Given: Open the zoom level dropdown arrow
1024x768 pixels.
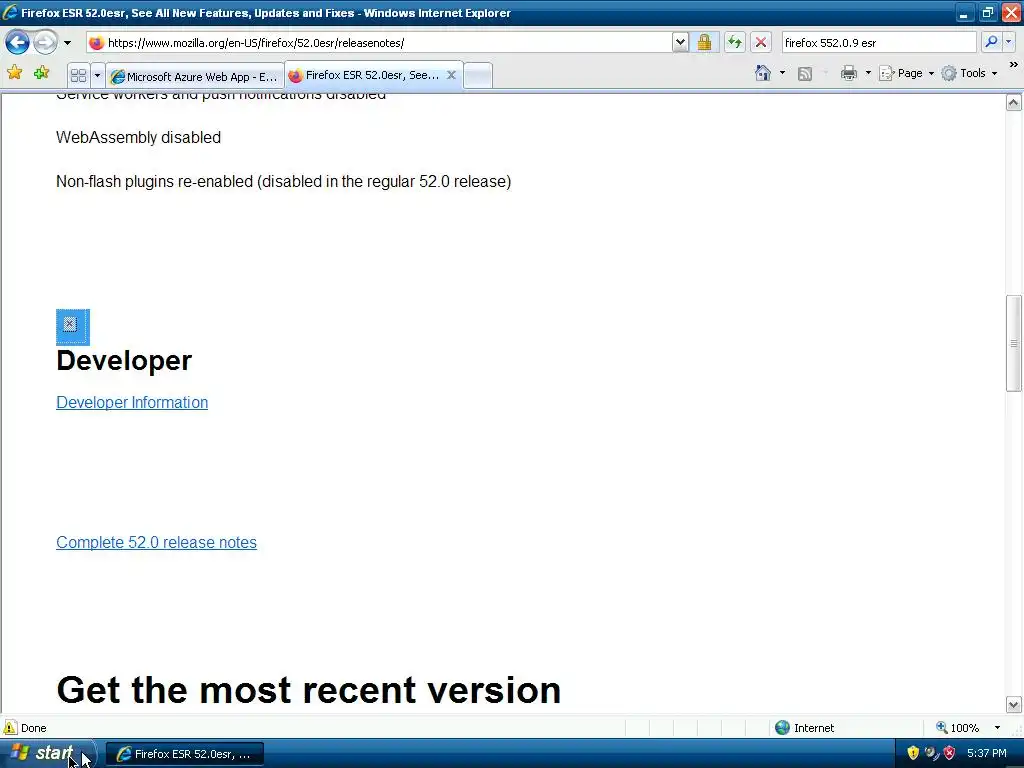Looking at the screenshot, I should pyautogui.click(x=997, y=728).
